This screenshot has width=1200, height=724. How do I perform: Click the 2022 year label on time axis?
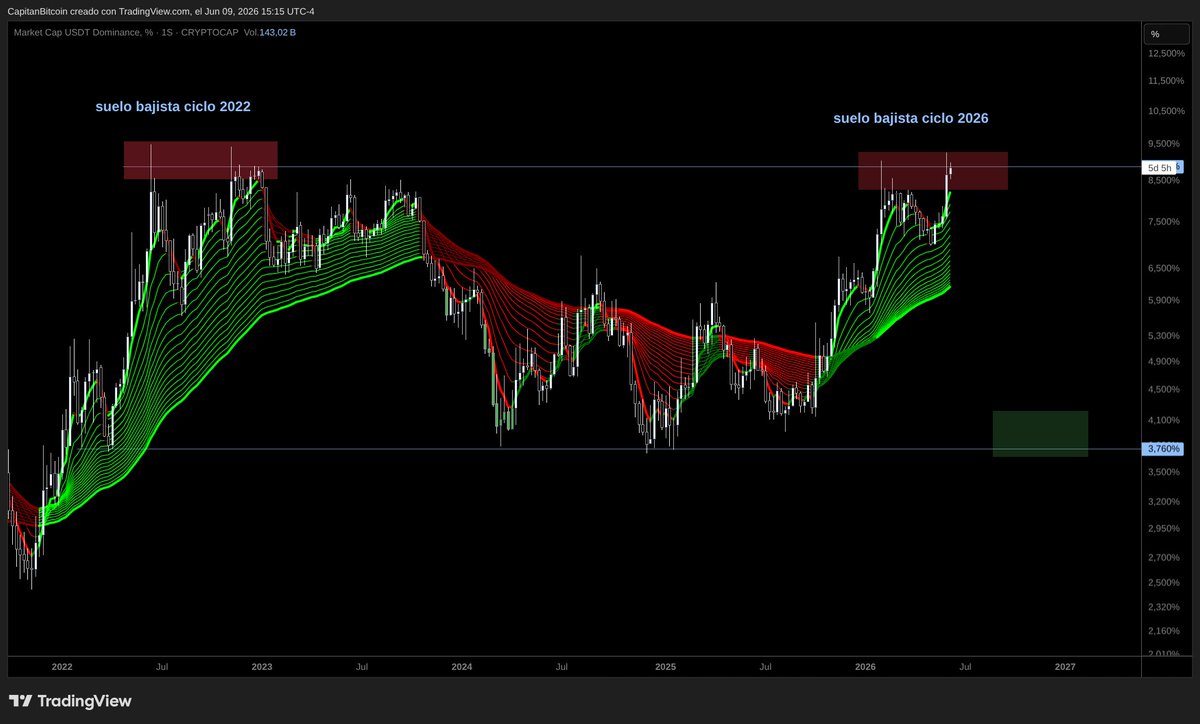click(62, 667)
